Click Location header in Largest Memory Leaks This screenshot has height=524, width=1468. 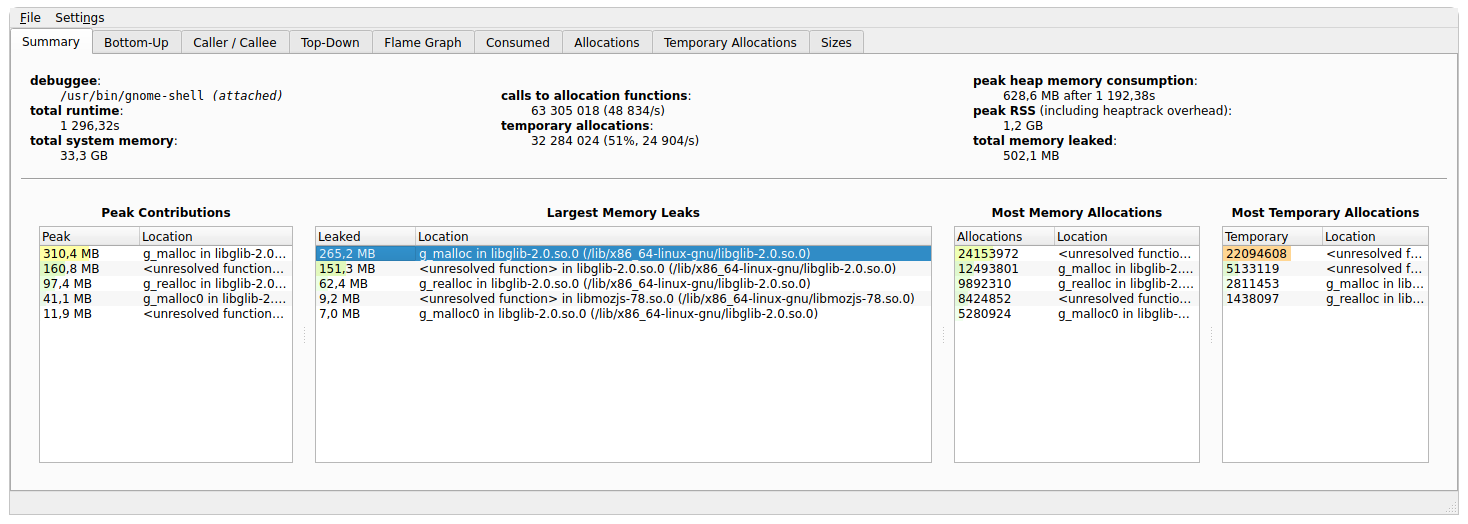673,236
